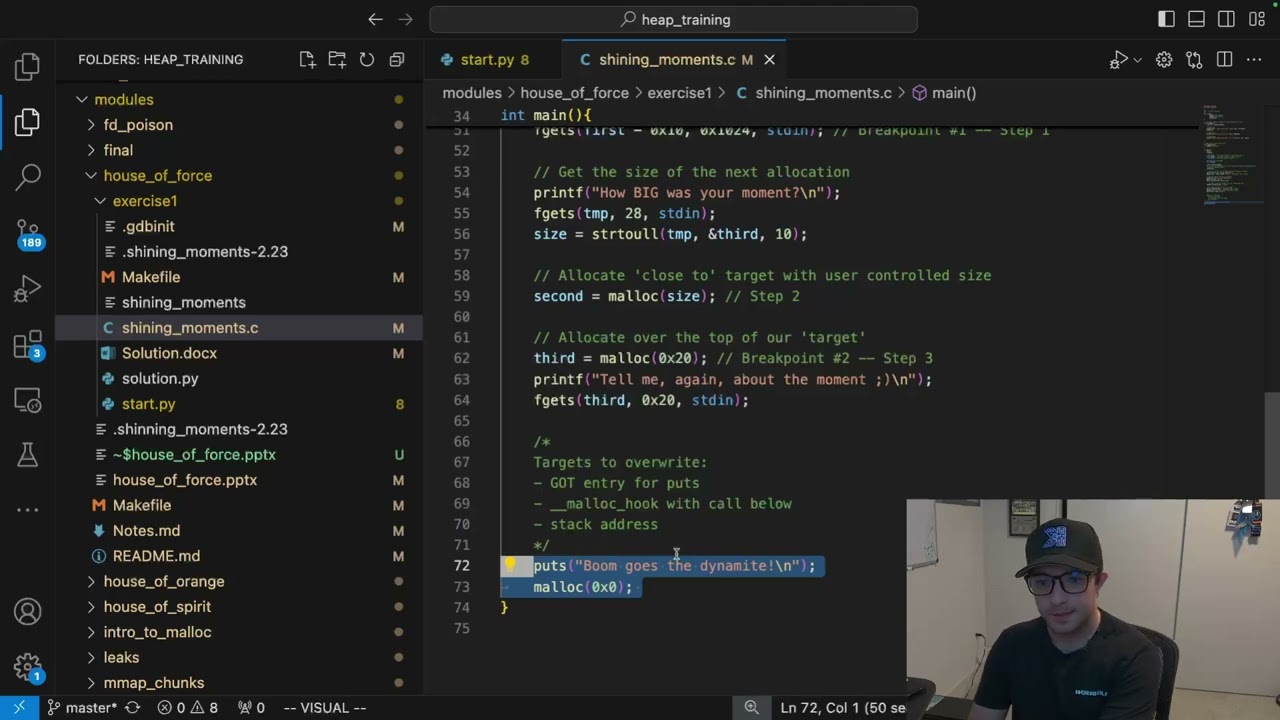
Task: Toggle primary side bar visibility
Action: (1166, 19)
